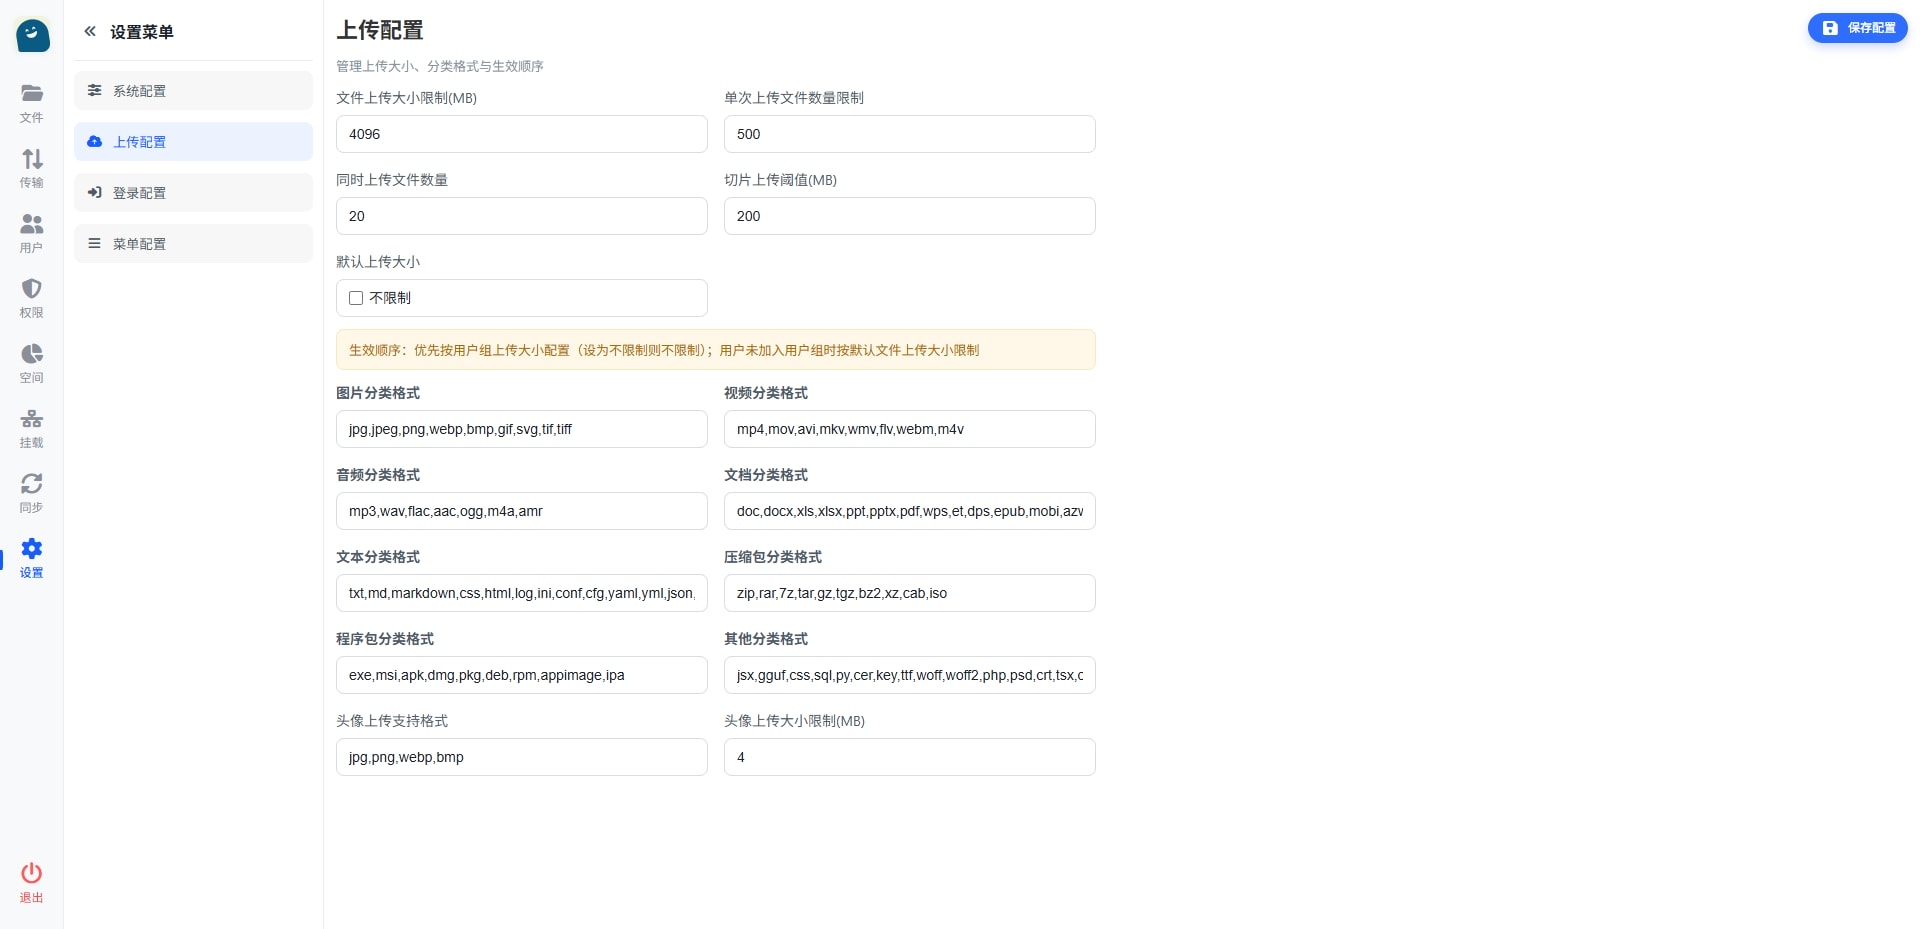This screenshot has width=1920, height=929.
Task: Collapse the 设置菜单 panel with double chevron
Action: pos(90,32)
